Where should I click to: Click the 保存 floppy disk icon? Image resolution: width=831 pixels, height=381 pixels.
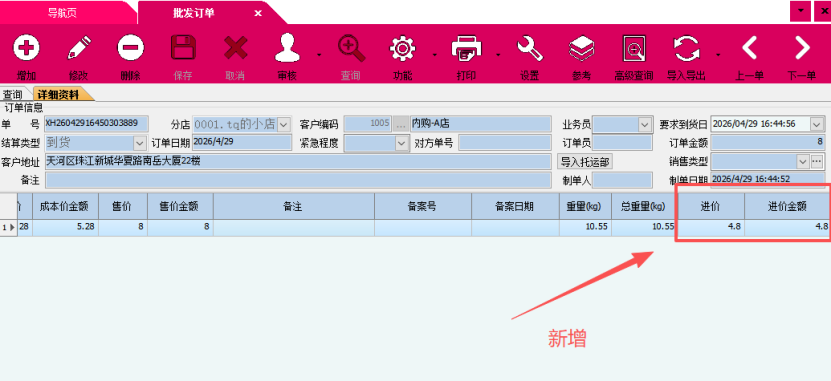click(183, 49)
